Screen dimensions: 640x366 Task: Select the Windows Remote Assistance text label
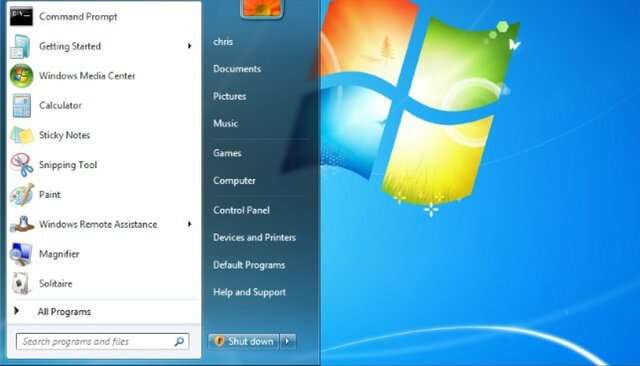pyautogui.click(x=98, y=224)
